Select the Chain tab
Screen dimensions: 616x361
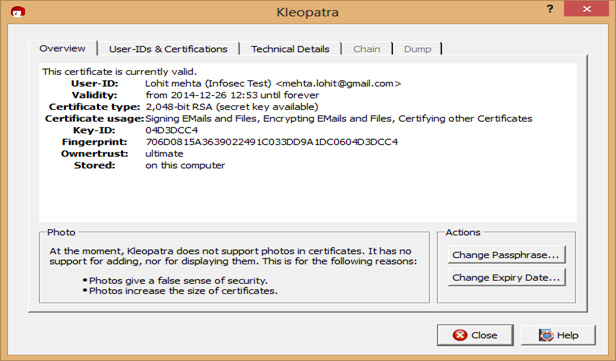[x=367, y=49]
